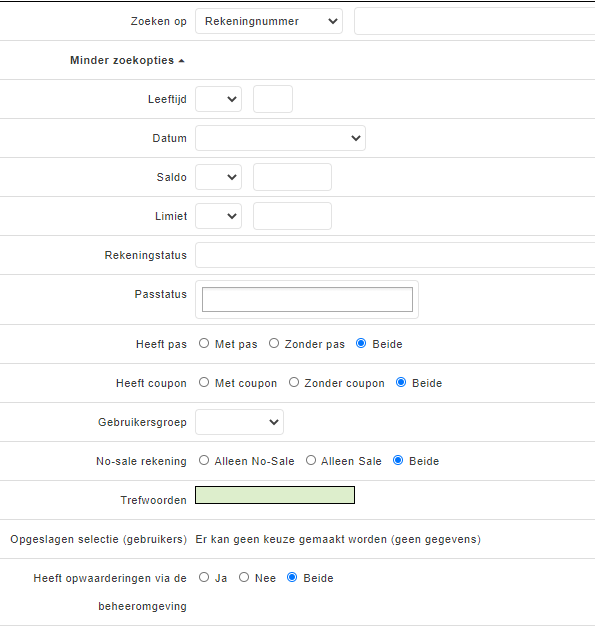This screenshot has width=595, height=643.
Task: Open the Gebruikersgroep dropdown
Action: click(x=239, y=422)
